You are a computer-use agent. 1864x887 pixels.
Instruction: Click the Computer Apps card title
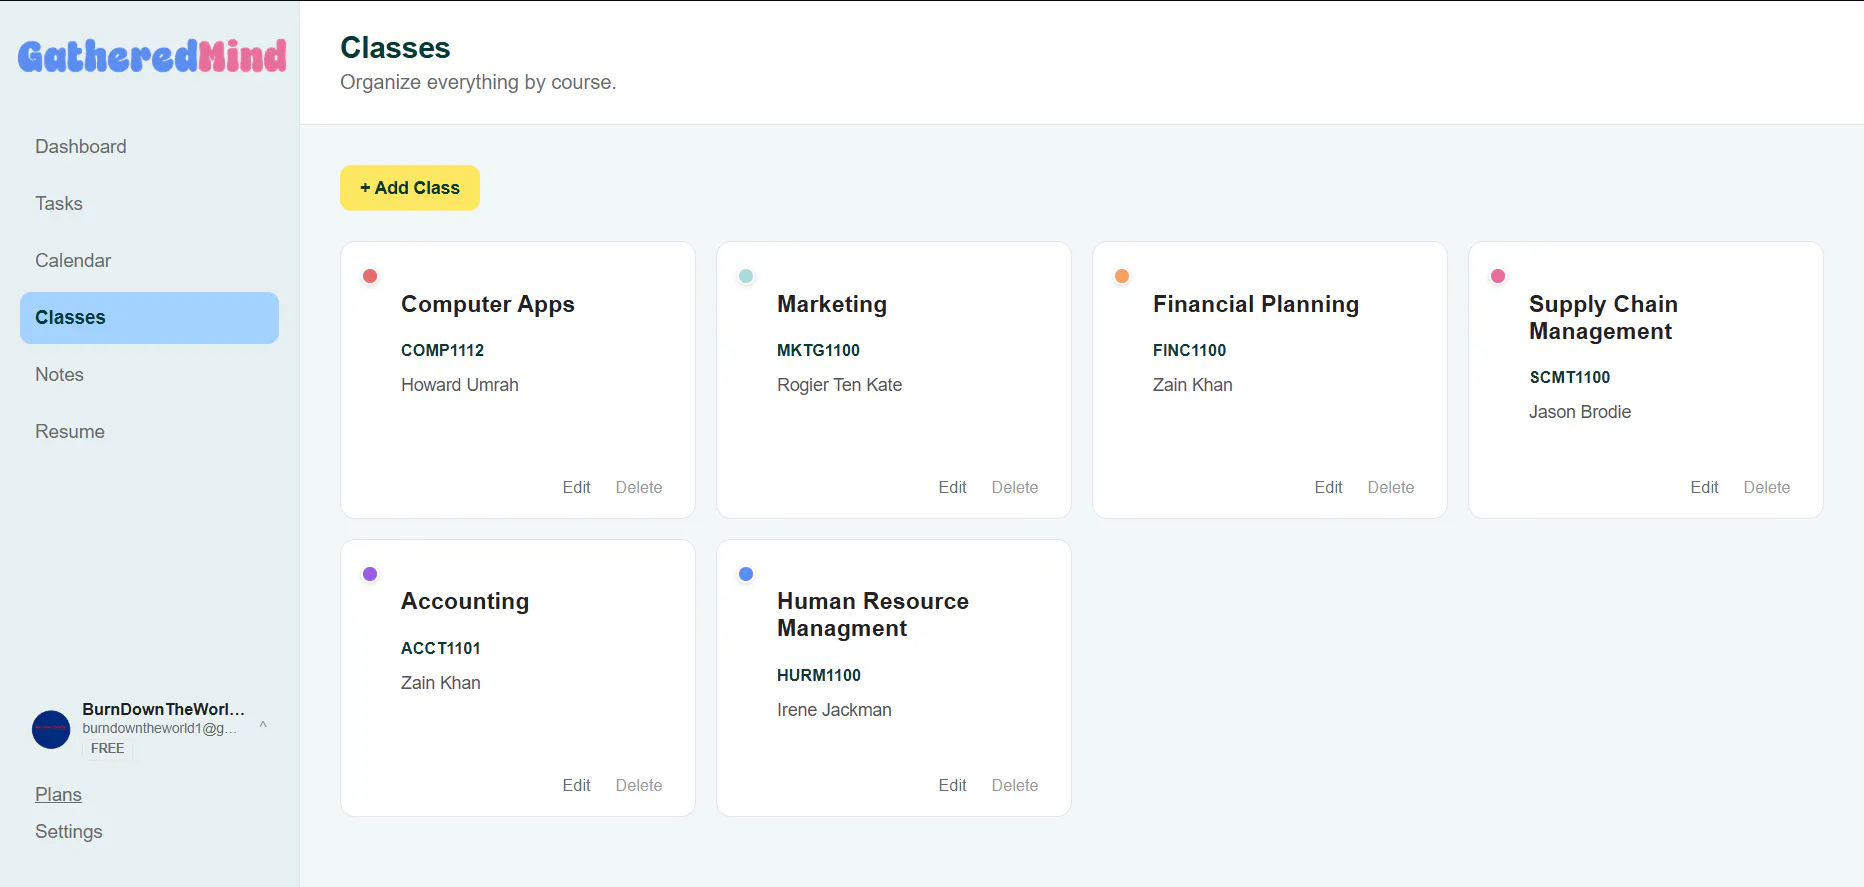click(x=488, y=304)
